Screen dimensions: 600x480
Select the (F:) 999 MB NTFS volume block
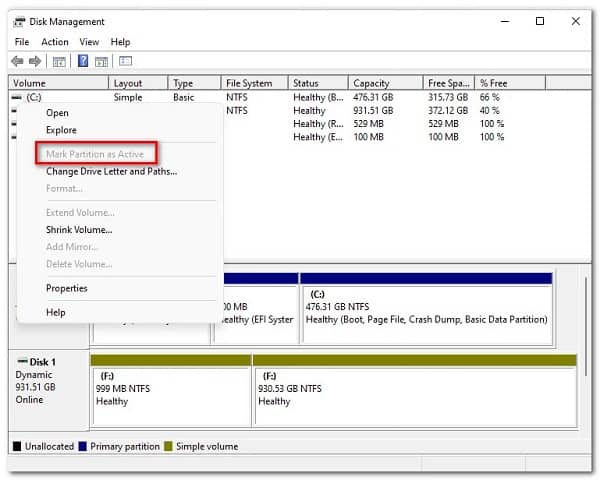pyautogui.click(x=171, y=390)
